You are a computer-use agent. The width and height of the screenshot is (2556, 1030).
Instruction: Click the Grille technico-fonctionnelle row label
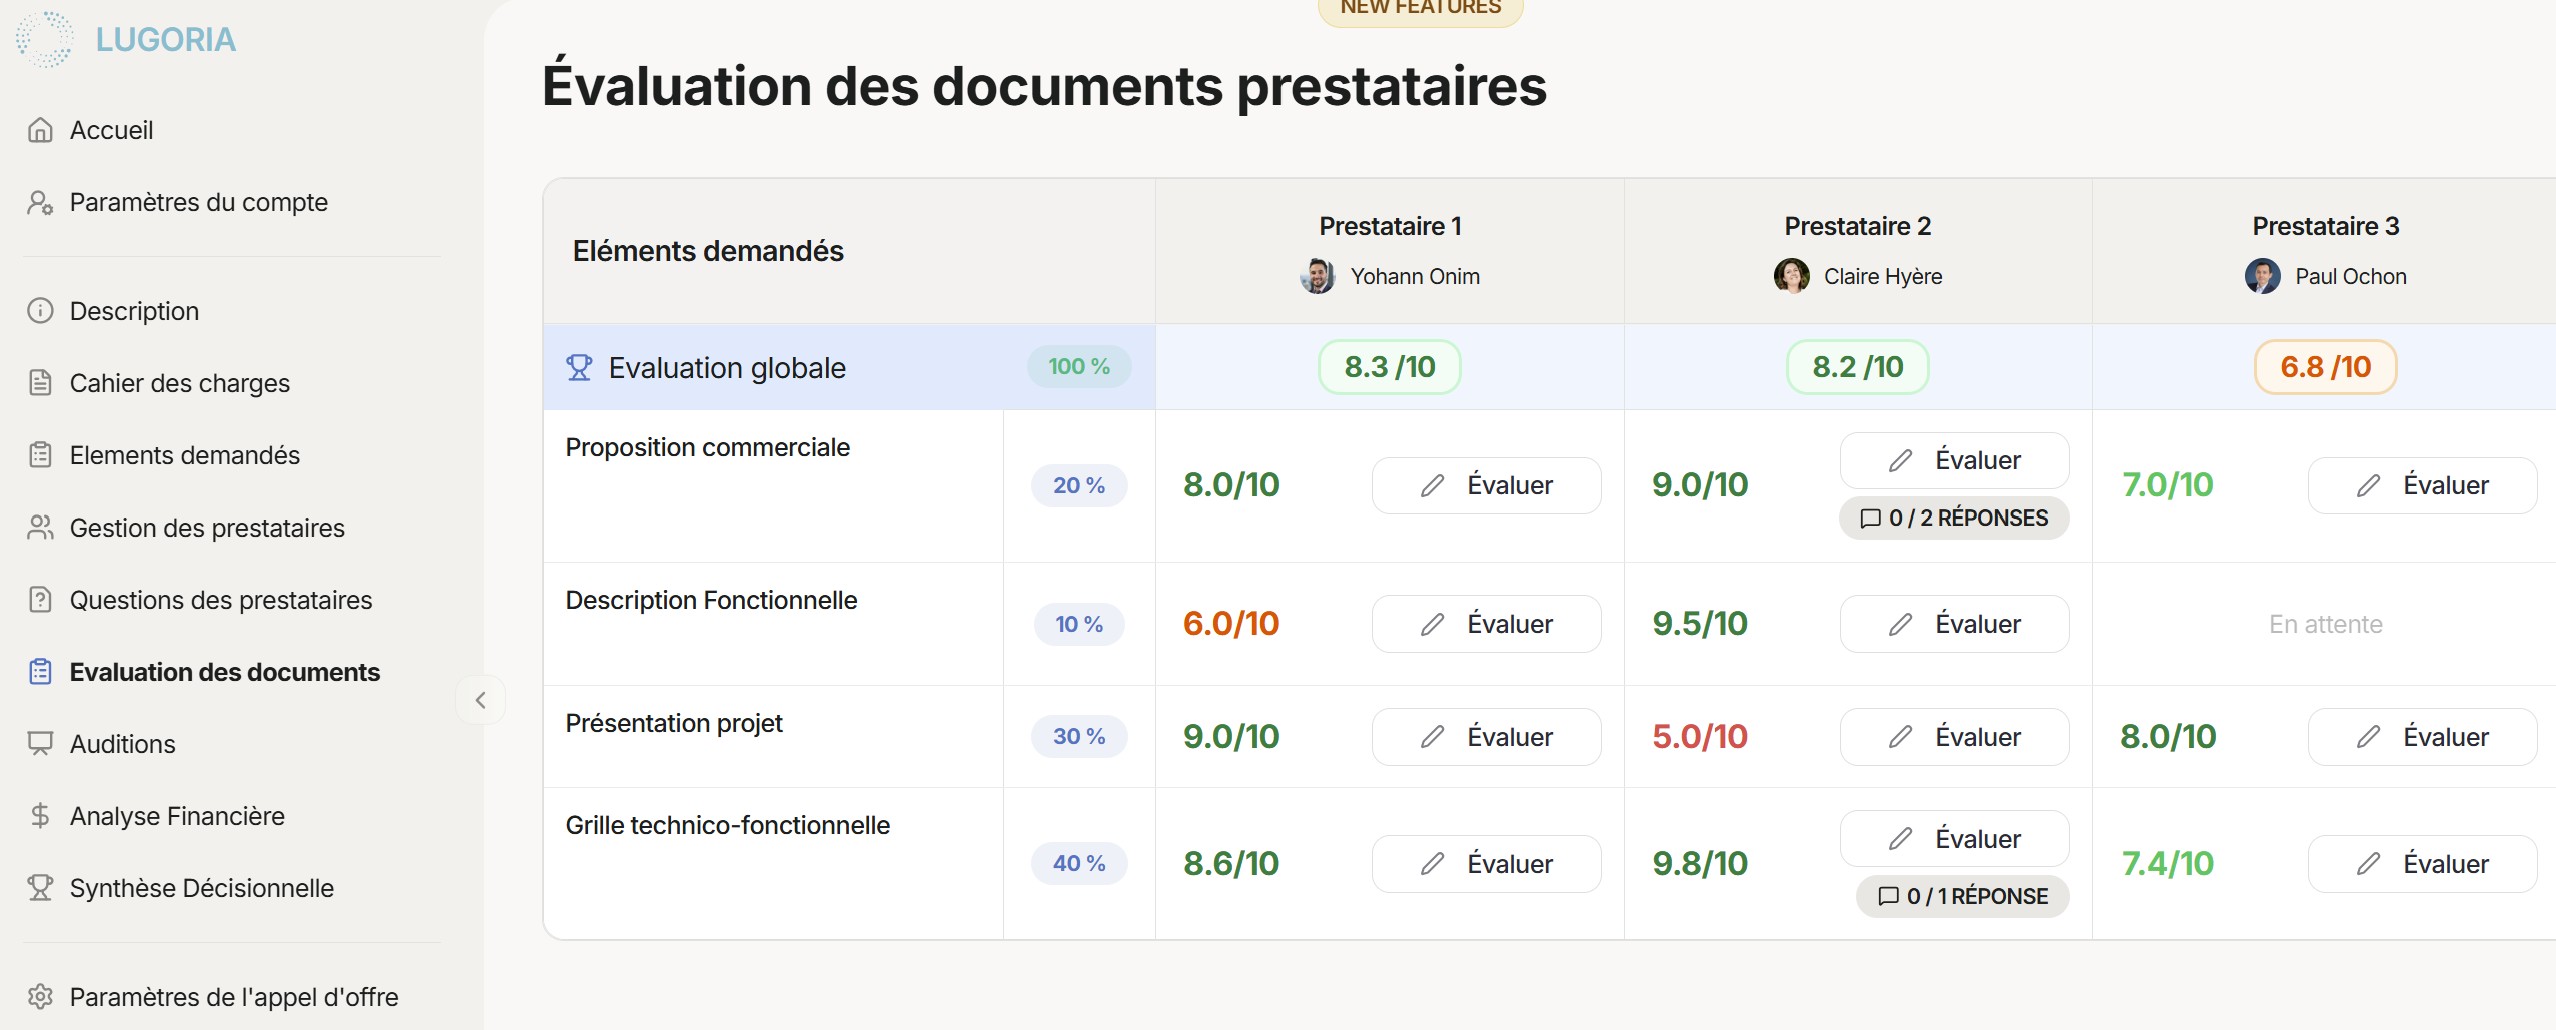(x=728, y=826)
